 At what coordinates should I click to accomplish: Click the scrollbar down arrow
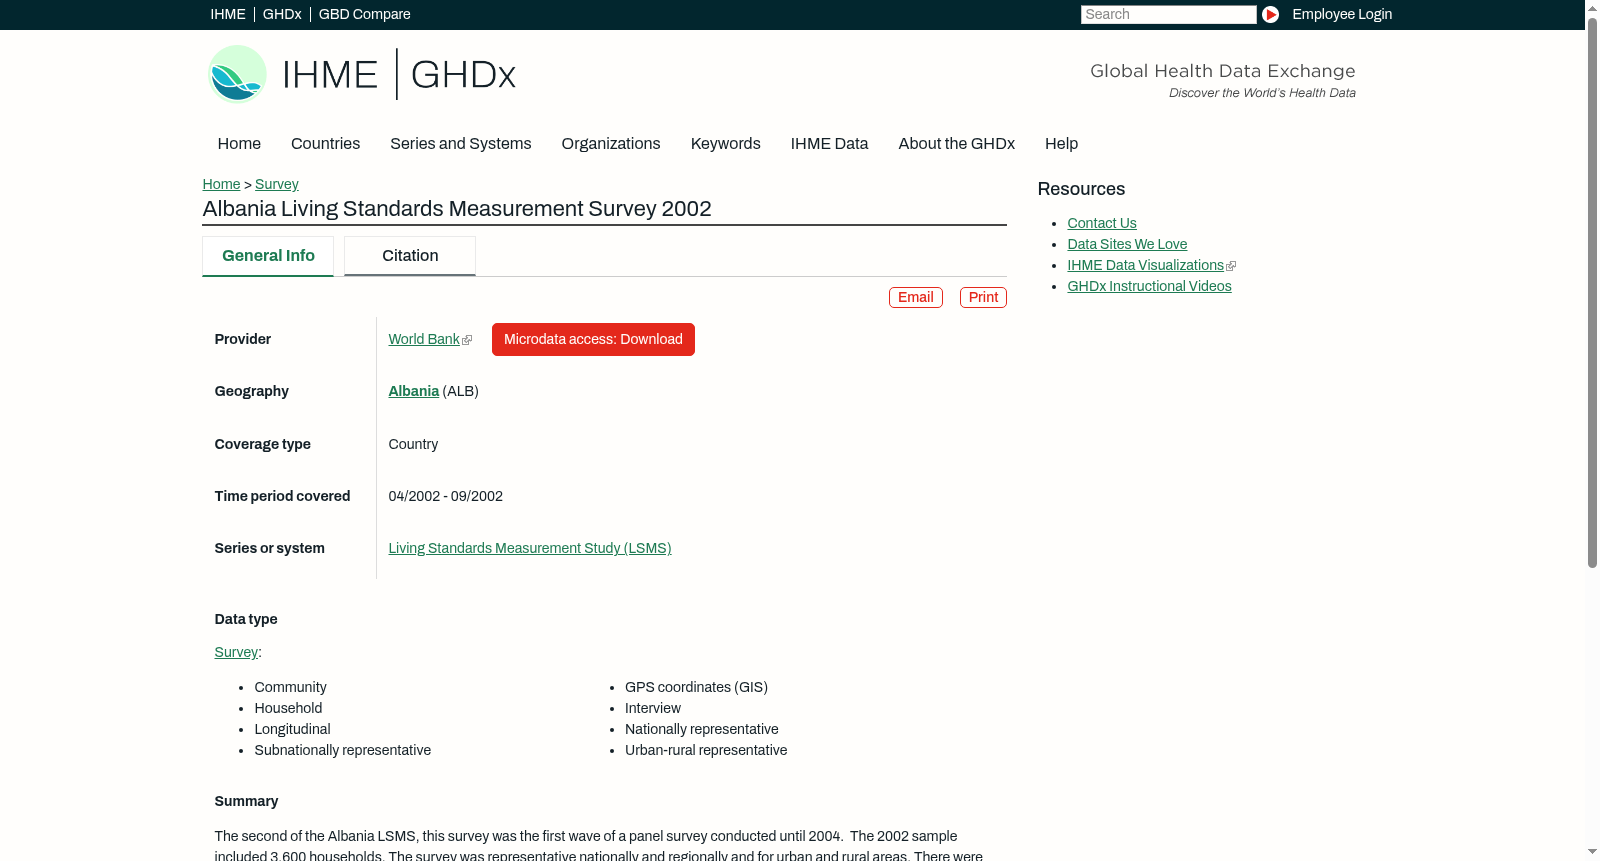coord(1592,853)
